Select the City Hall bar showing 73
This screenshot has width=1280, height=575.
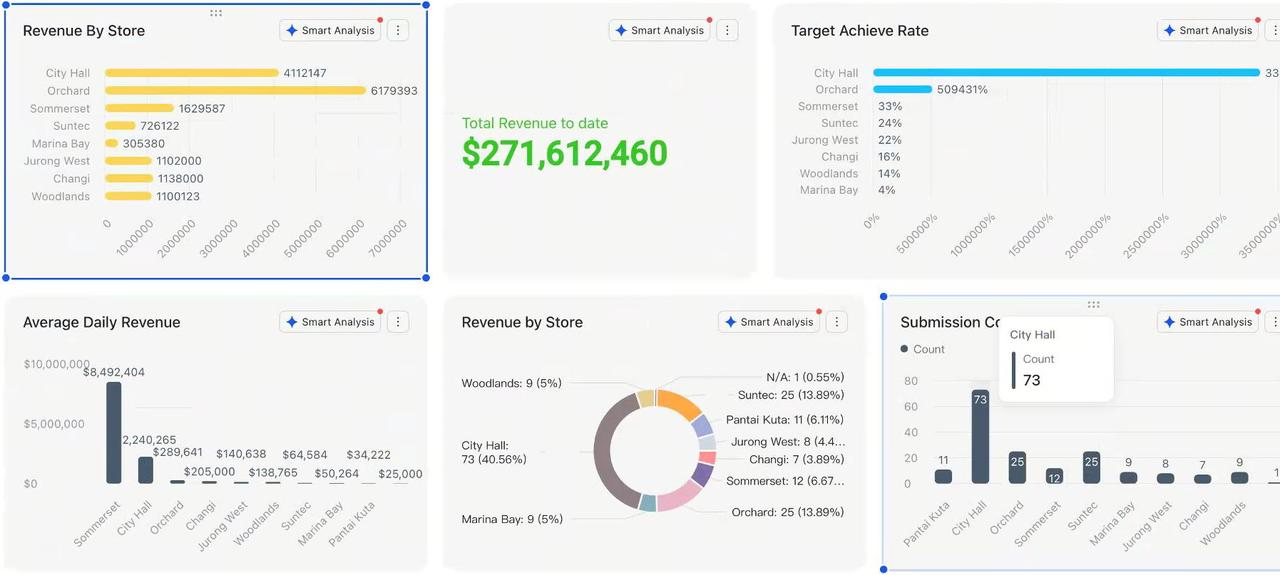tap(980, 440)
